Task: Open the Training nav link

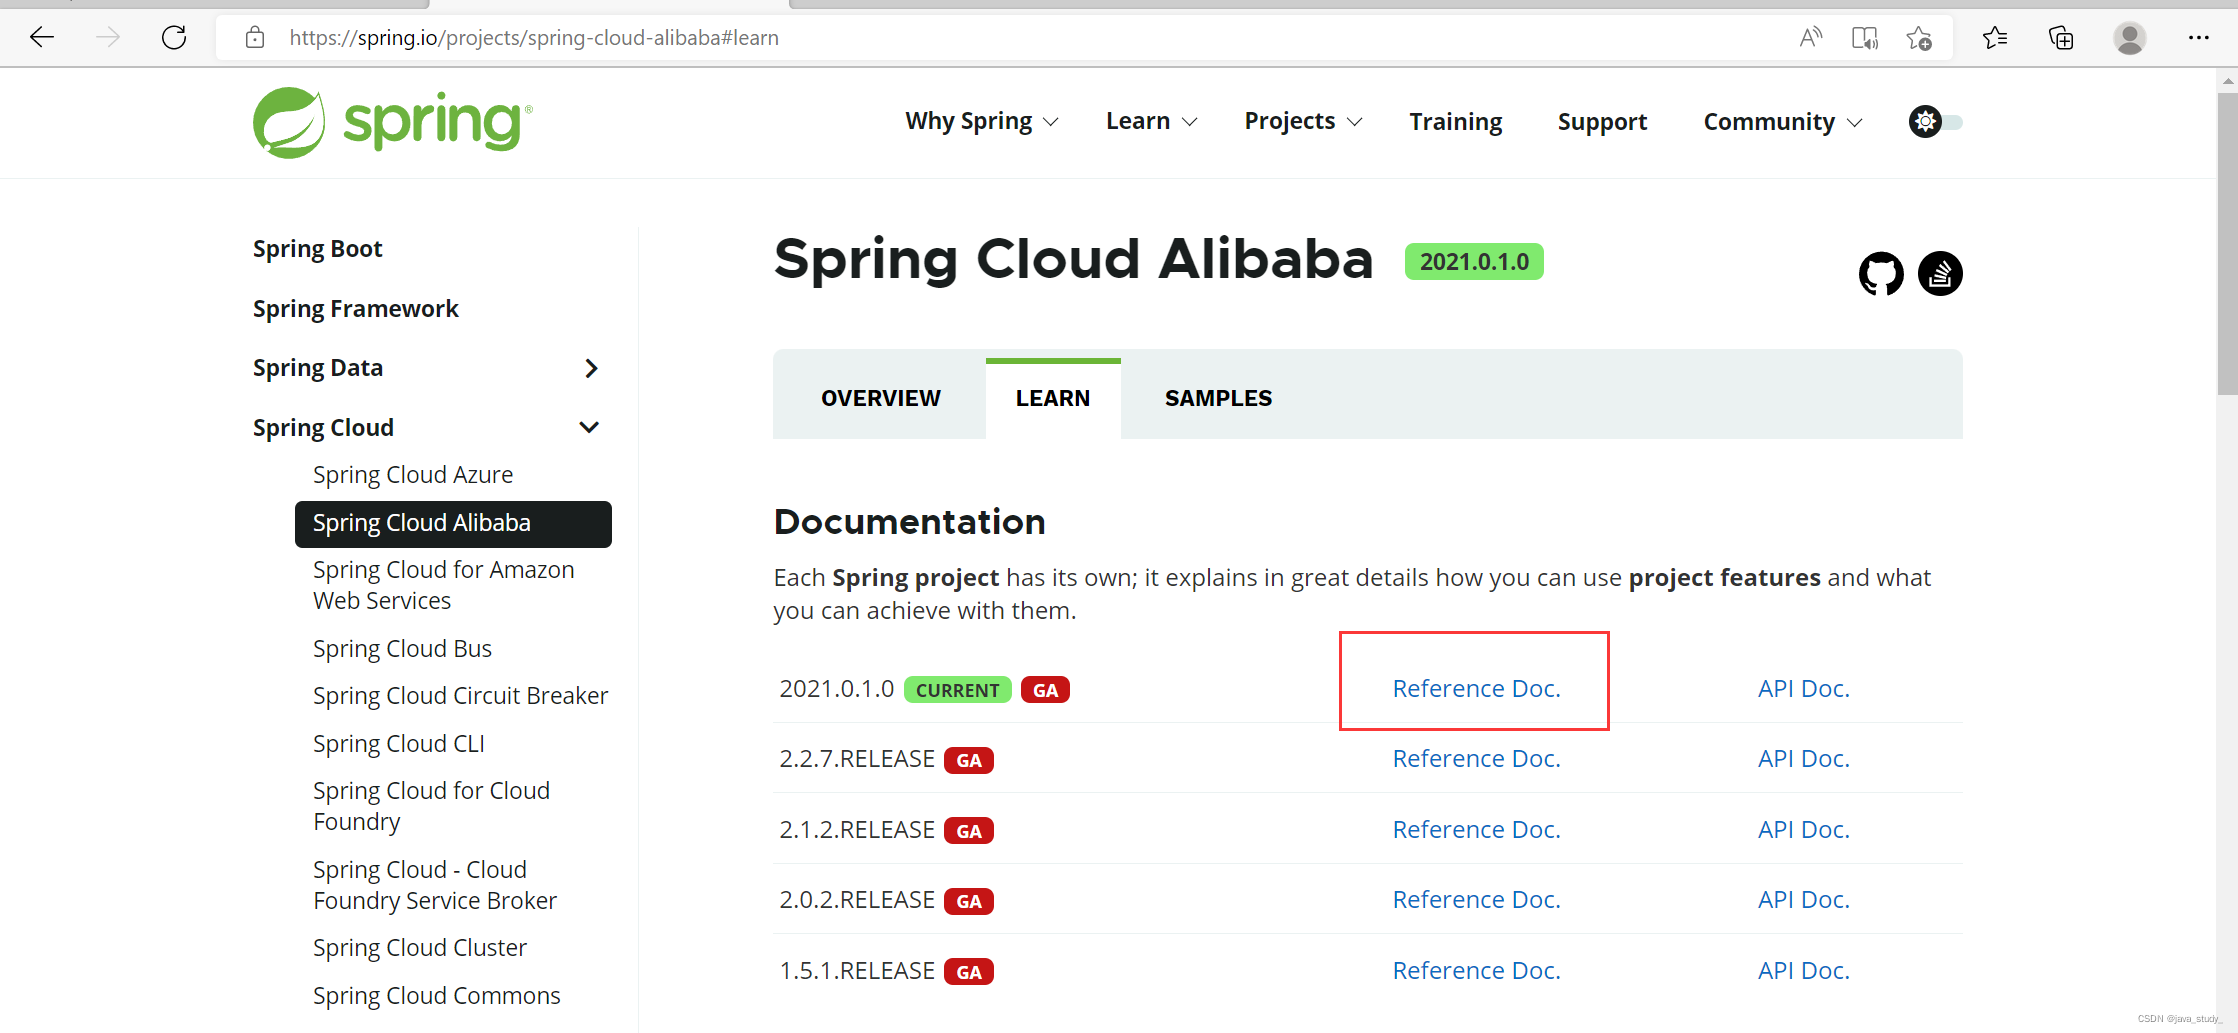Action: [x=1455, y=122]
